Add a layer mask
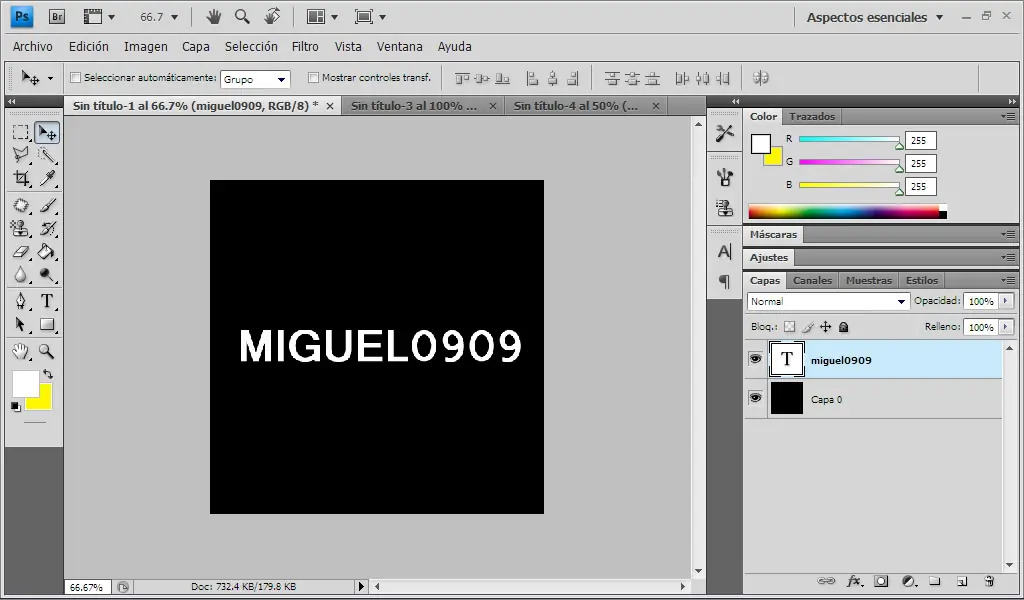Screen dimensions: 1024x600 [882, 581]
